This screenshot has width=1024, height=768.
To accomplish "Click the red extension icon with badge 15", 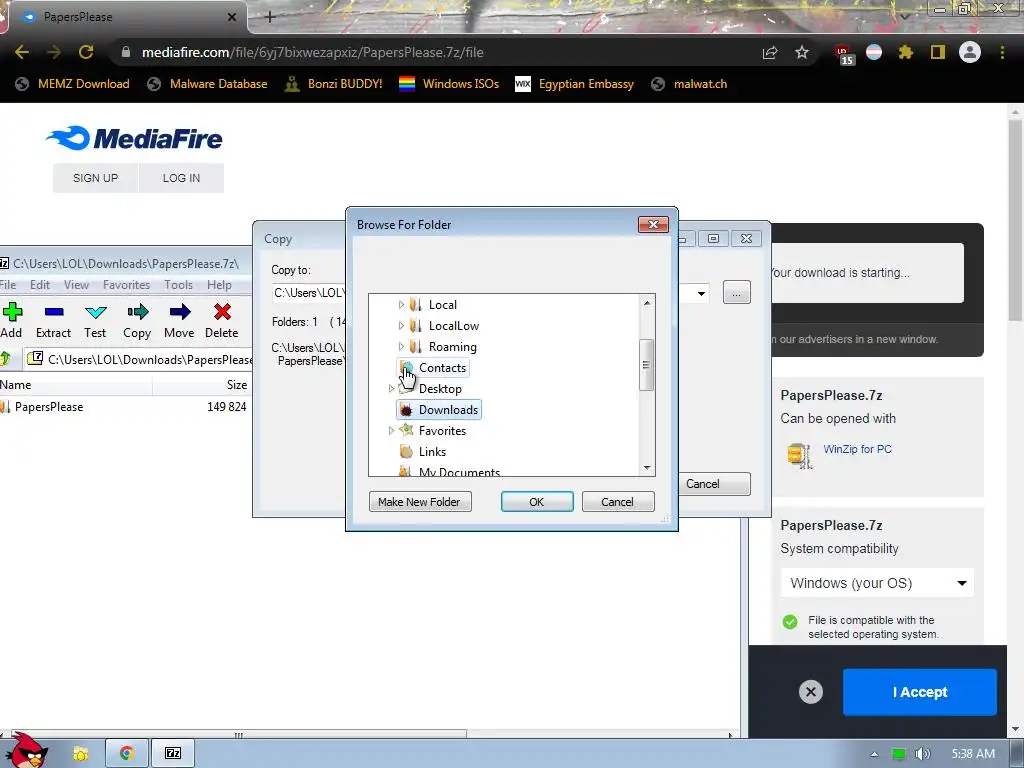I will tap(842, 54).
